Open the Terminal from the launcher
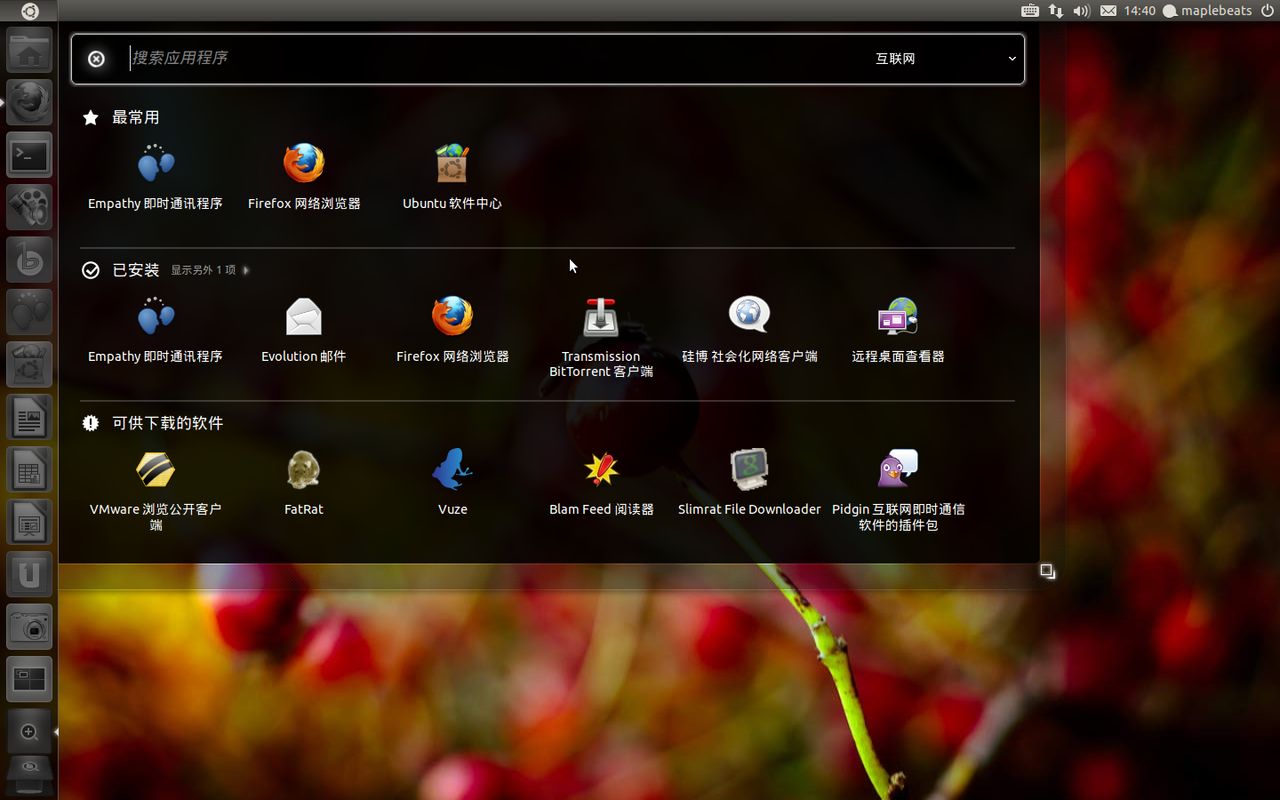The width and height of the screenshot is (1280, 800). [29, 155]
